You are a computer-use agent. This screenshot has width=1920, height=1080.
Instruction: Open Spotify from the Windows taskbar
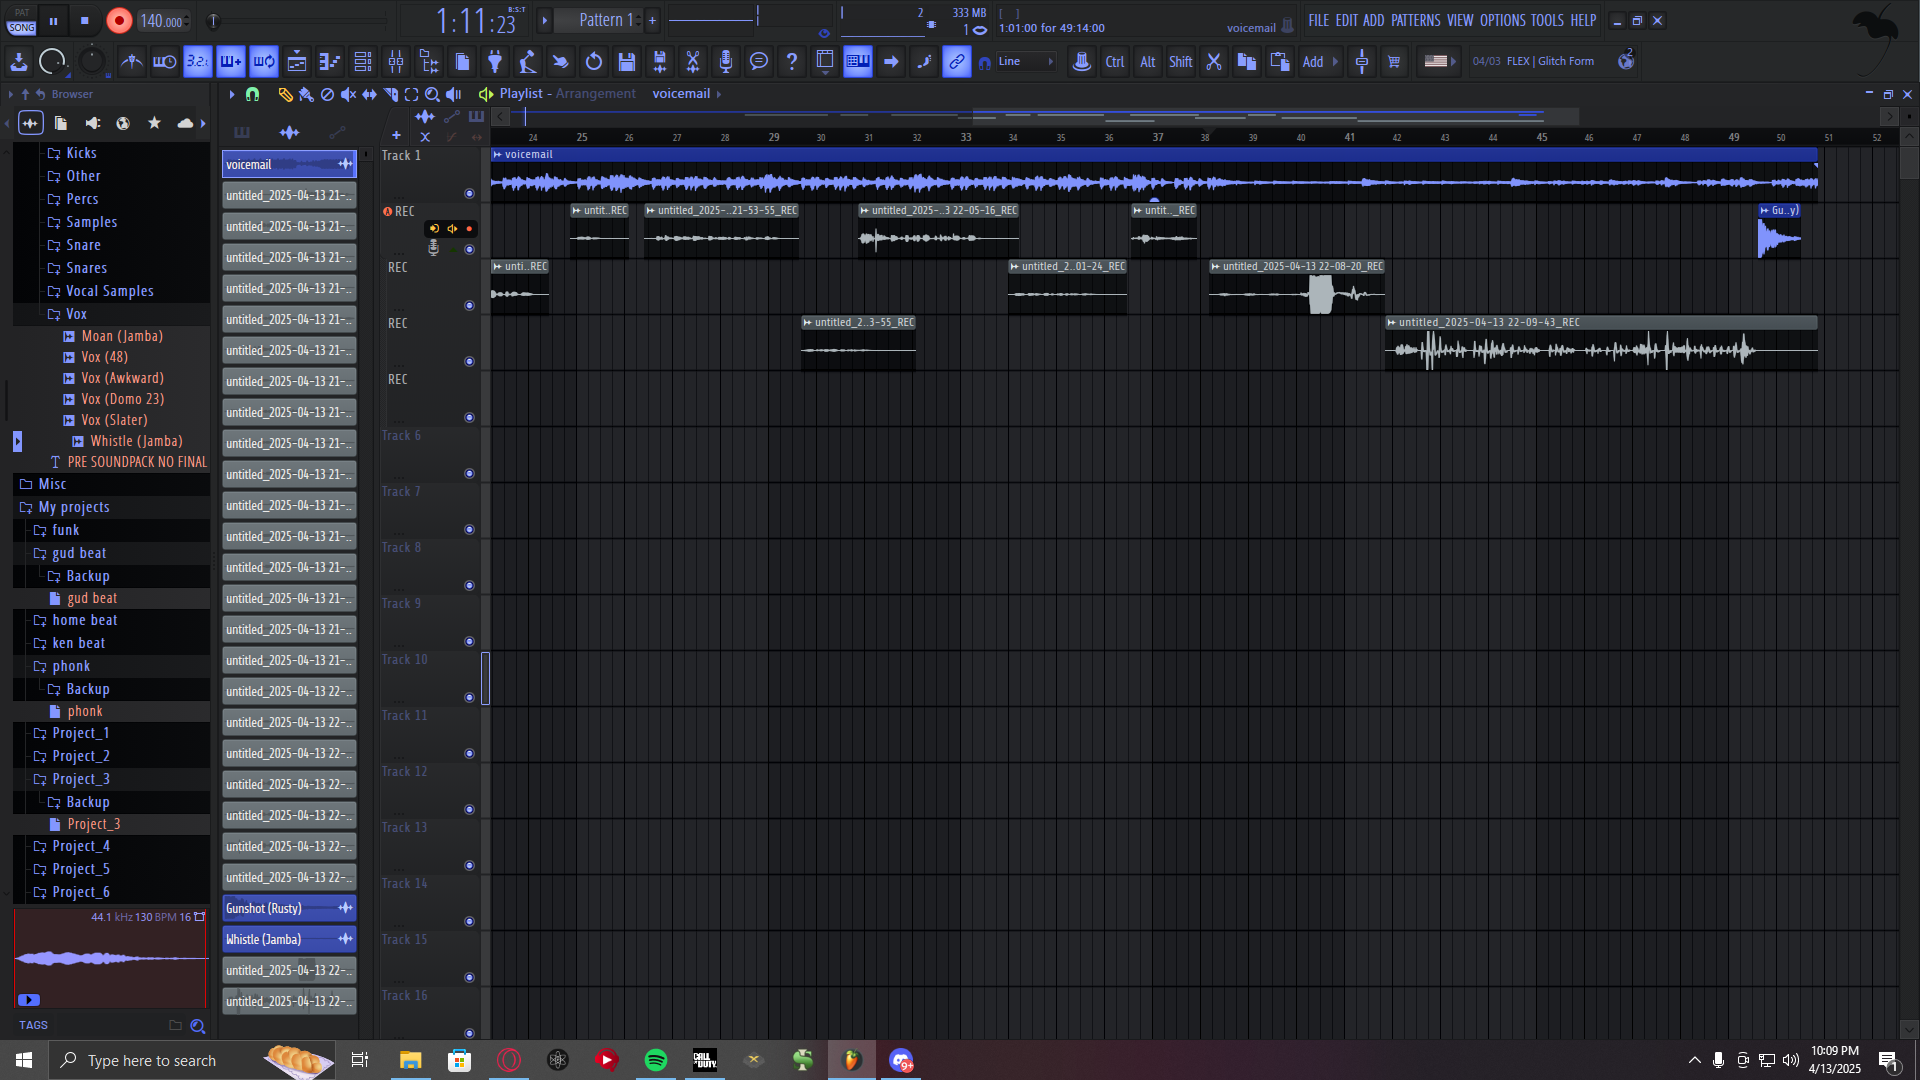click(656, 1060)
